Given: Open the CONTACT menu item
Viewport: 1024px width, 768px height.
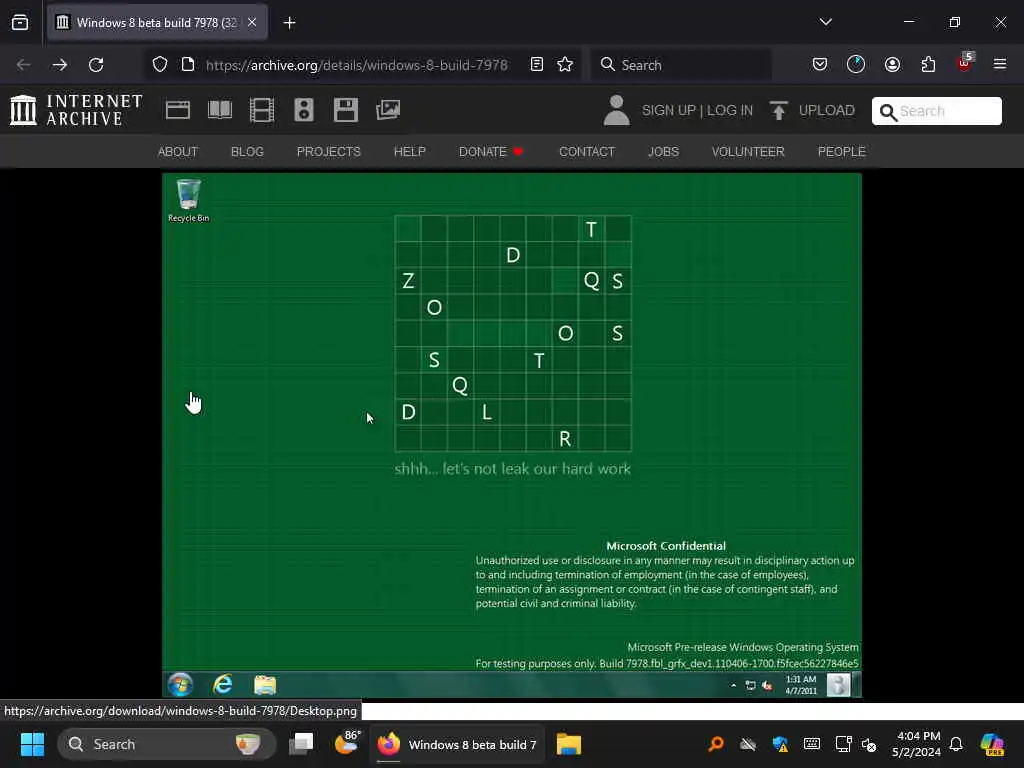Looking at the screenshot, I should (586, 152).
